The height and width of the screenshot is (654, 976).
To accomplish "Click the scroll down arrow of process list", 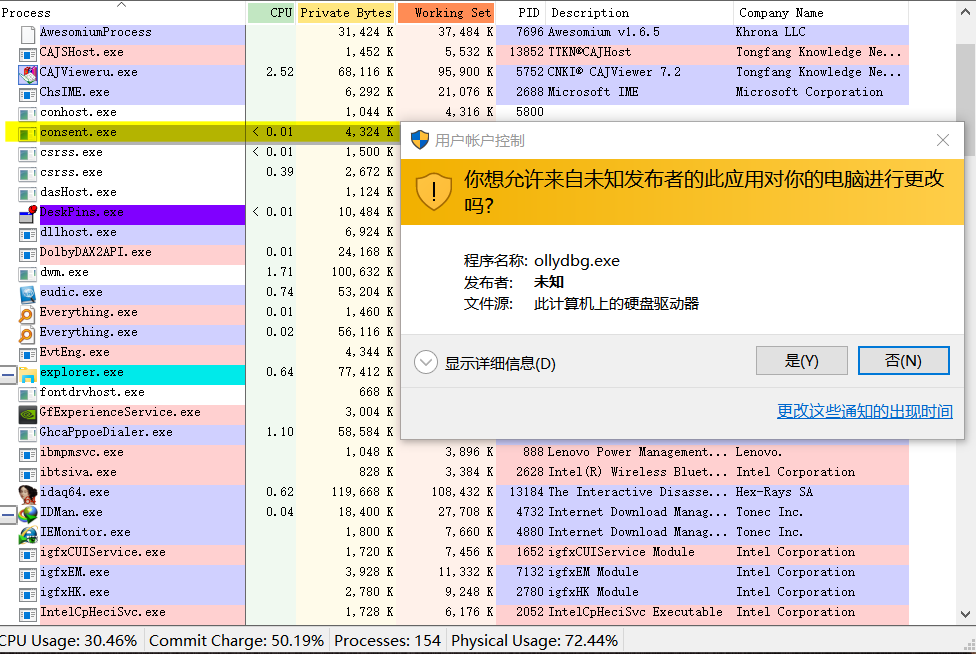I will [965, 614].
